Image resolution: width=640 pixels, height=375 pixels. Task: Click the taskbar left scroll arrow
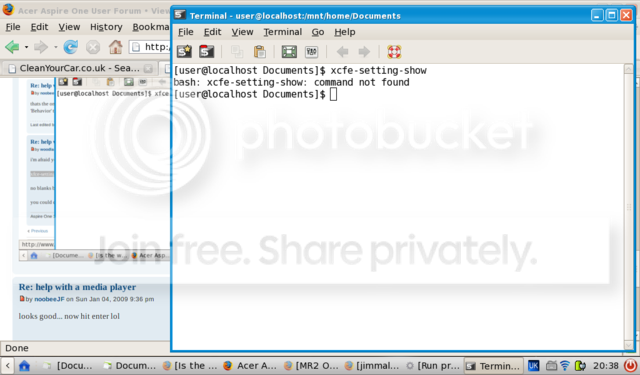[x=8, y=366]
